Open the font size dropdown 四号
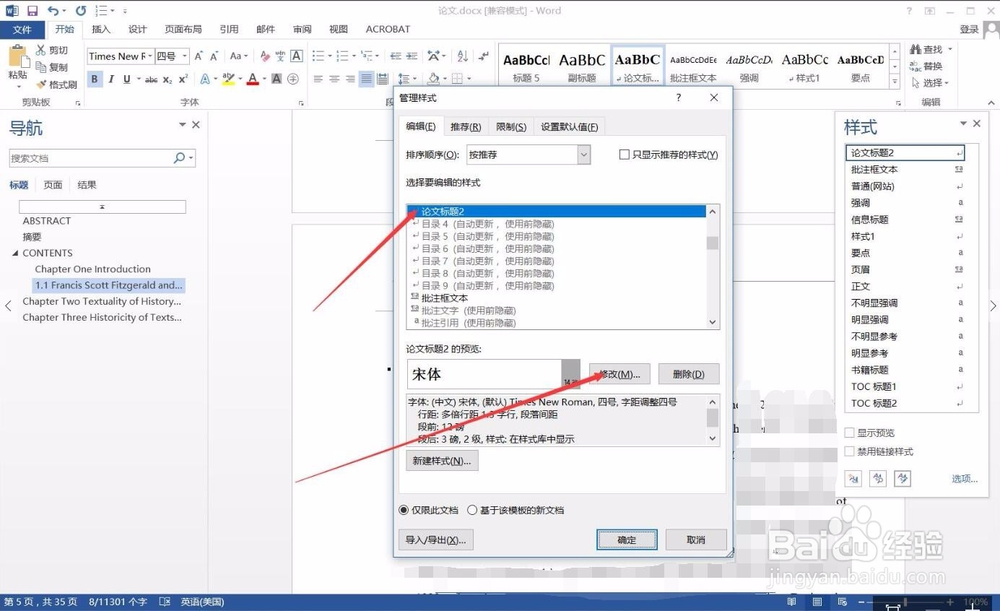The image size is (1000, 611). (184, 56)
